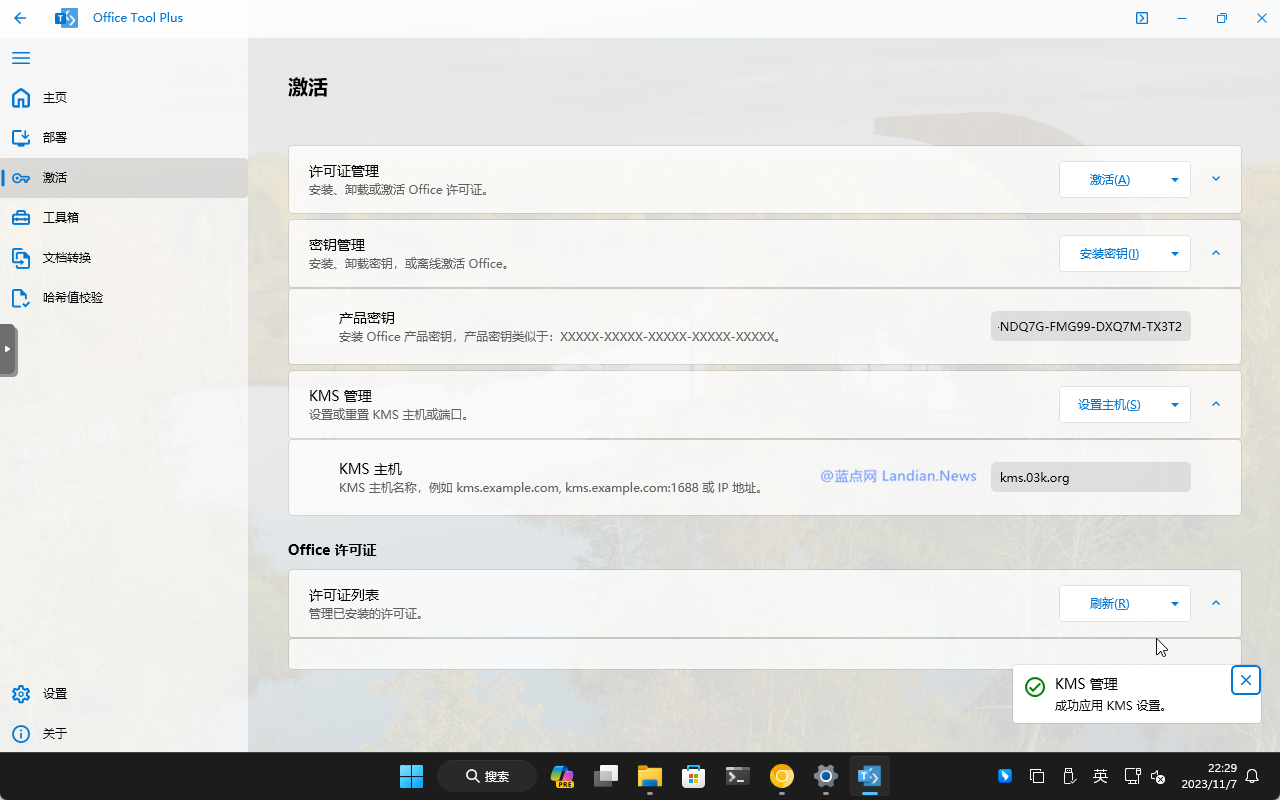Image resolution: width=1280 pixels, height=800 pixels.
Task: Click the 激活(A) activate button
Action: [x=1109, y=180]
